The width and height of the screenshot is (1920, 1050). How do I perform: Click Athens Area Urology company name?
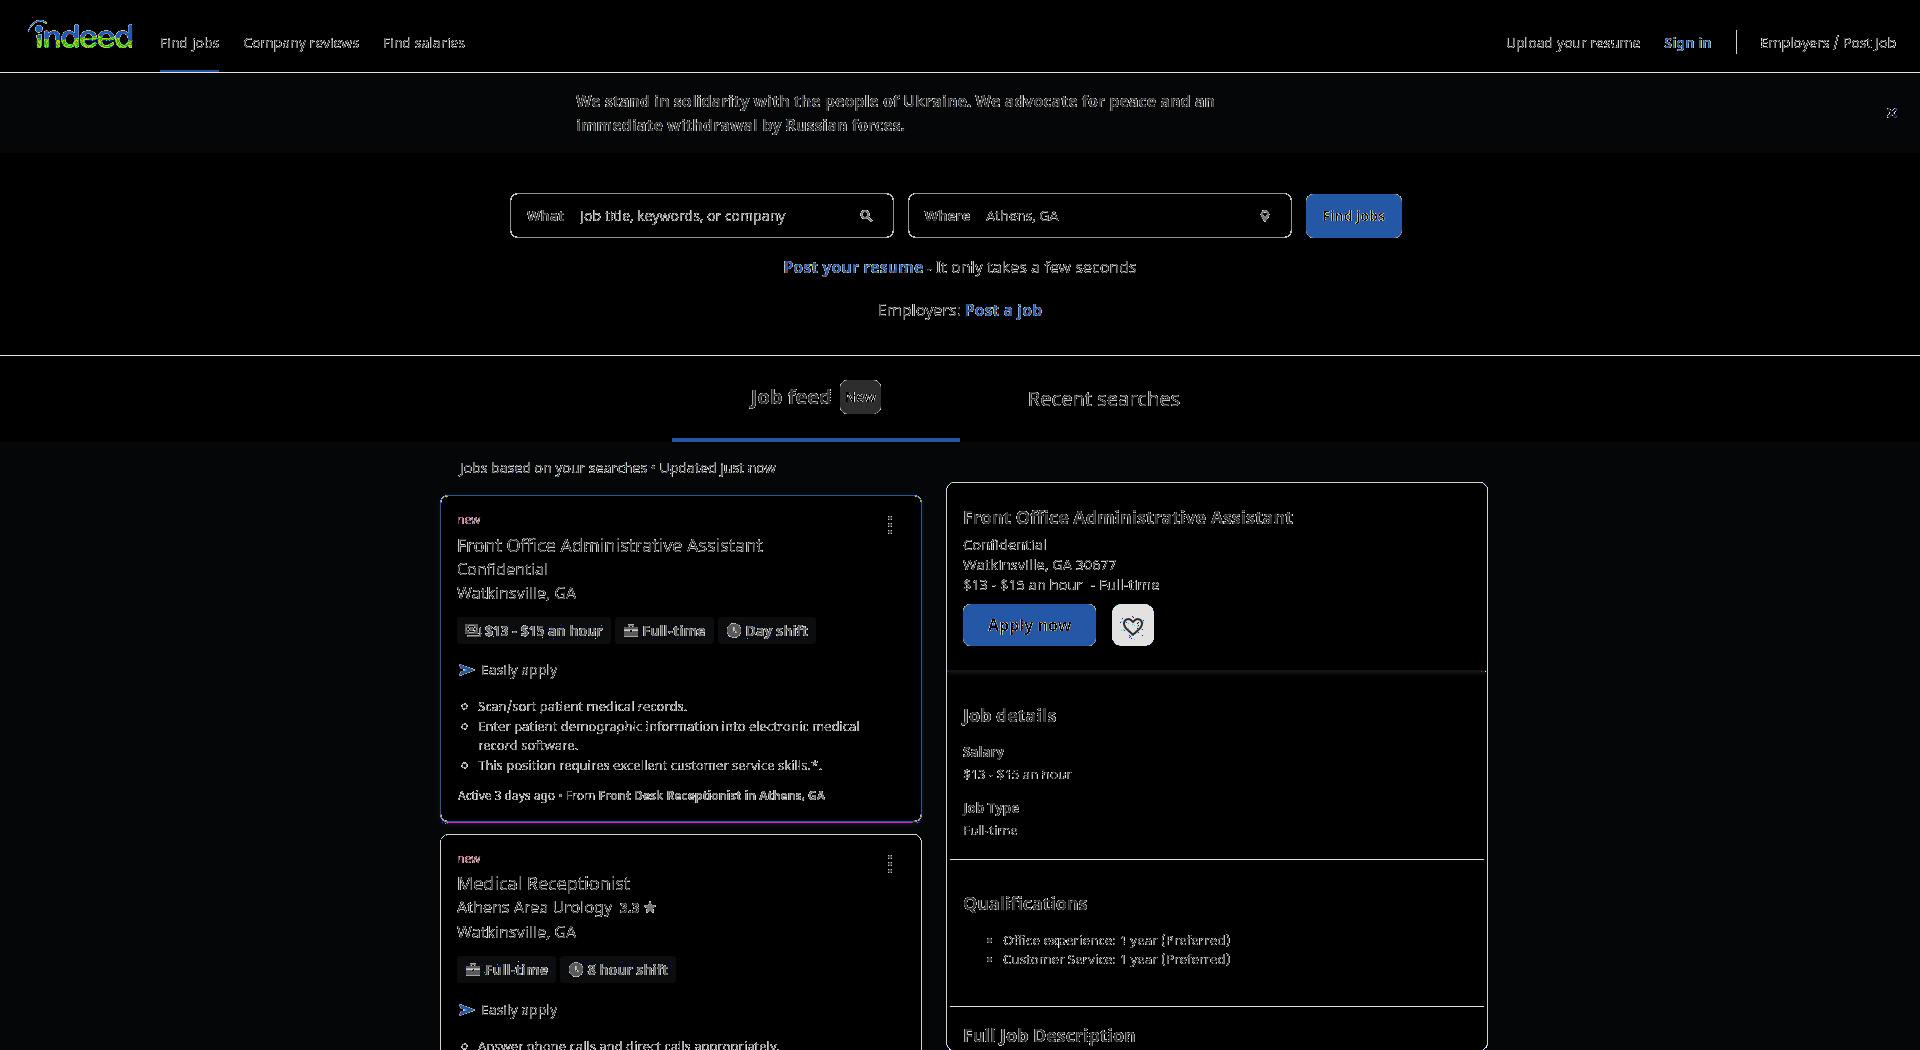coord(534,908)
